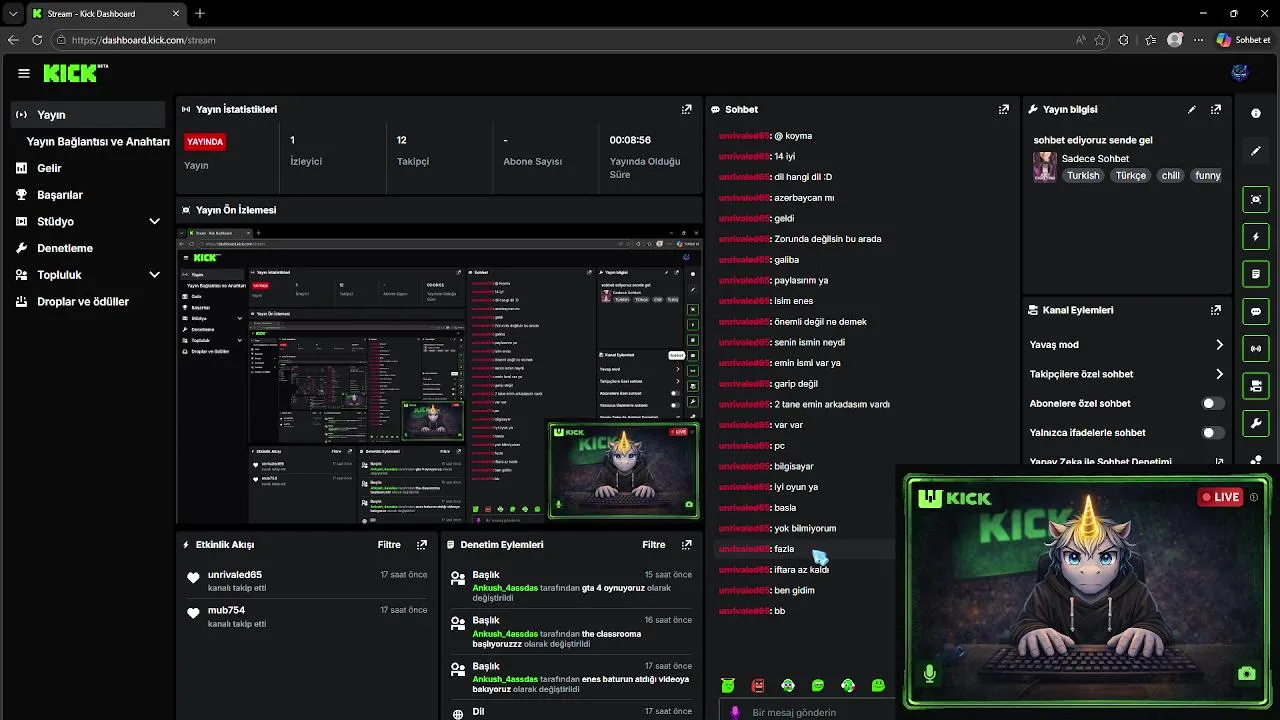Open the browser tab list dropdown
This screenshot has height=720, width=1280.
click(x=12, y=13)
